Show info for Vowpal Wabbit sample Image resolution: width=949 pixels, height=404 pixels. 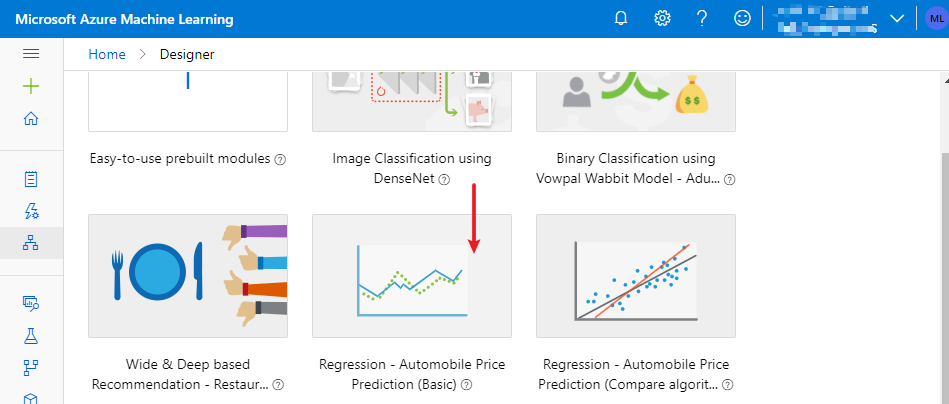[730, 179]
